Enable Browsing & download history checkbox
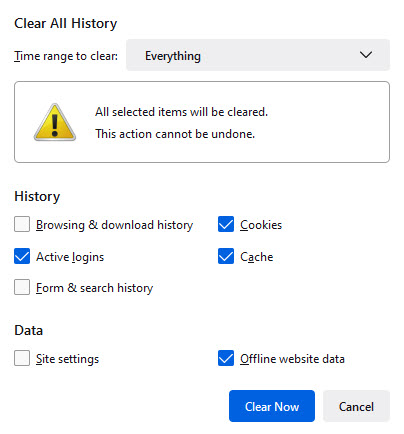 (x=22, y=224)
